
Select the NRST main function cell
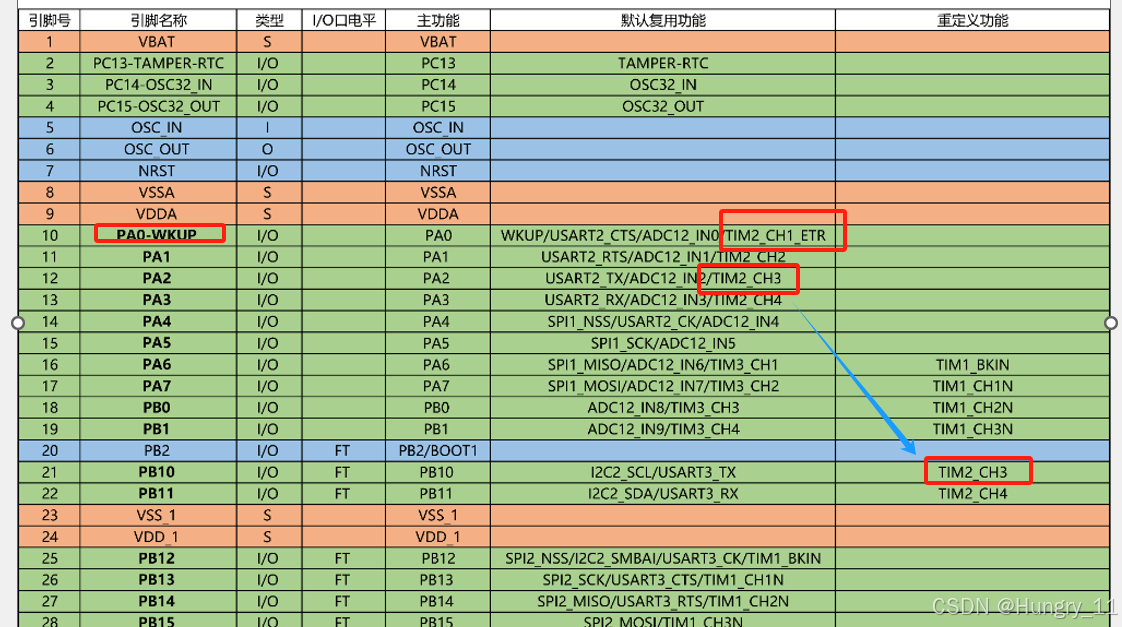[x=438, y=170]
